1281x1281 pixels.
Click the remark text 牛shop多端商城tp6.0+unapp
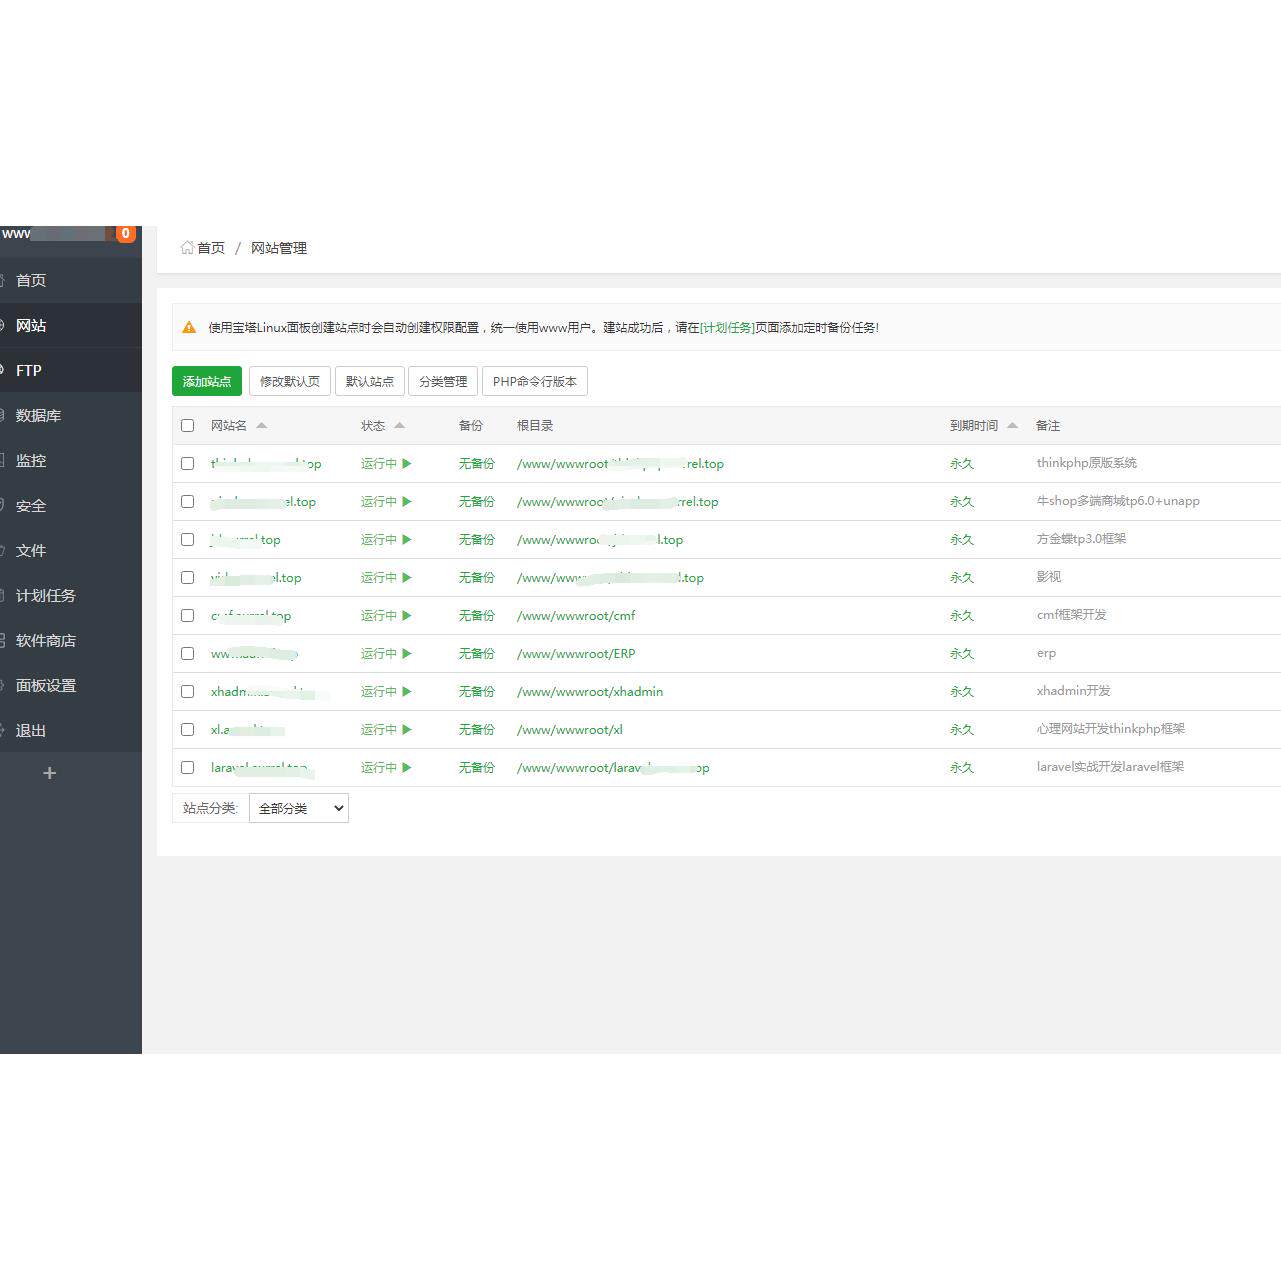[1118, 501]
